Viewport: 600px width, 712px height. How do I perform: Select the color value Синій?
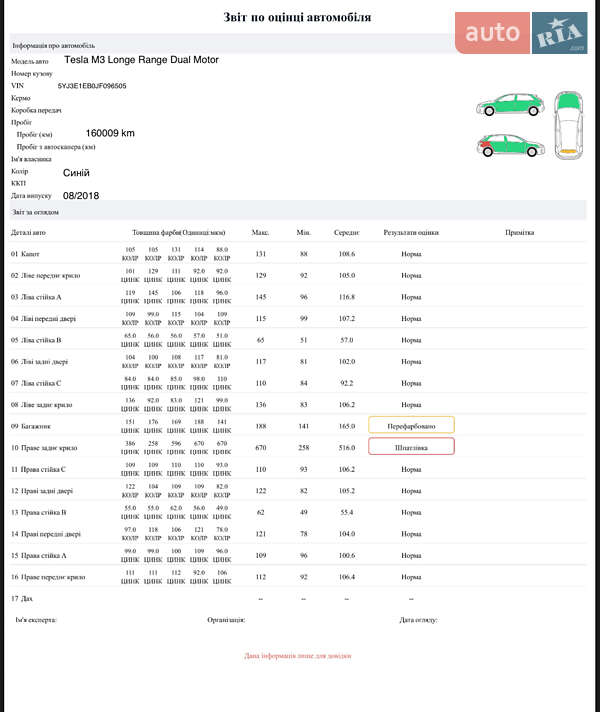point(76,173)
